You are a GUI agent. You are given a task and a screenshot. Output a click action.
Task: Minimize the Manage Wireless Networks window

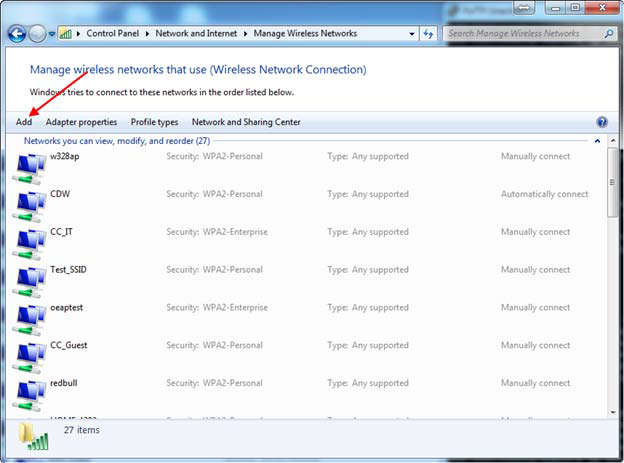[556, 8]
